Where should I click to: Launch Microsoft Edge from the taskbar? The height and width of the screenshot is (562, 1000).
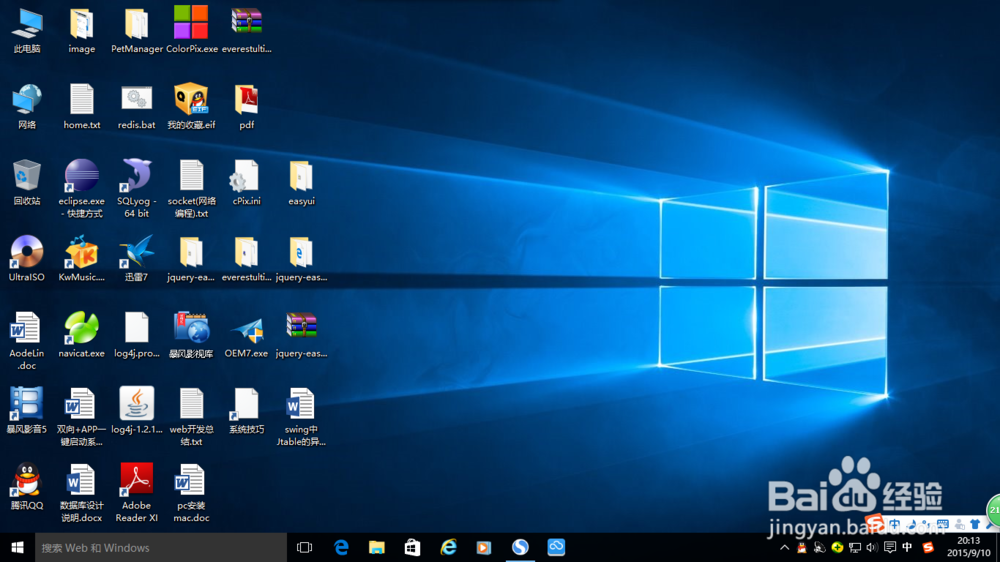coord(341,547)
